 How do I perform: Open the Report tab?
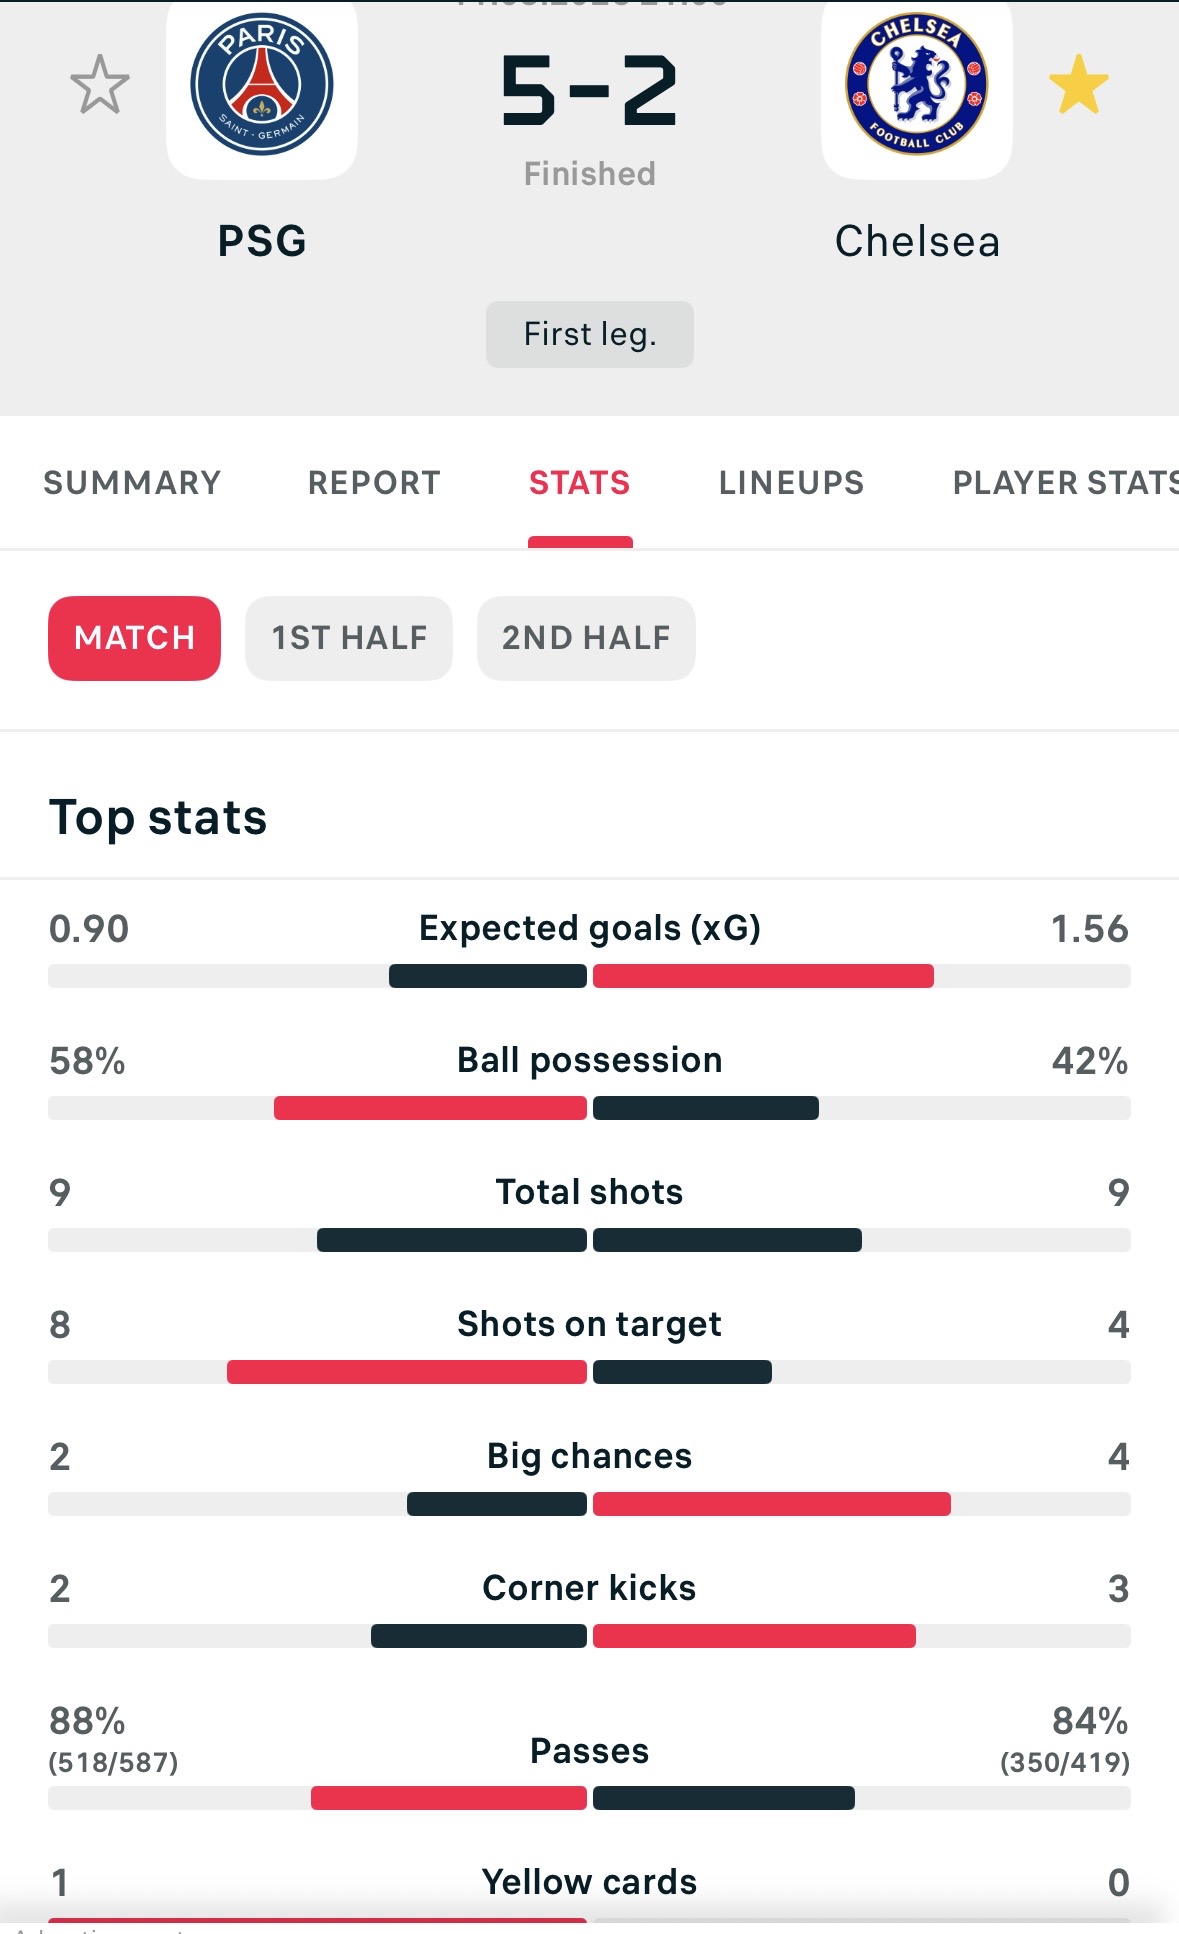(x=374, y=483)
